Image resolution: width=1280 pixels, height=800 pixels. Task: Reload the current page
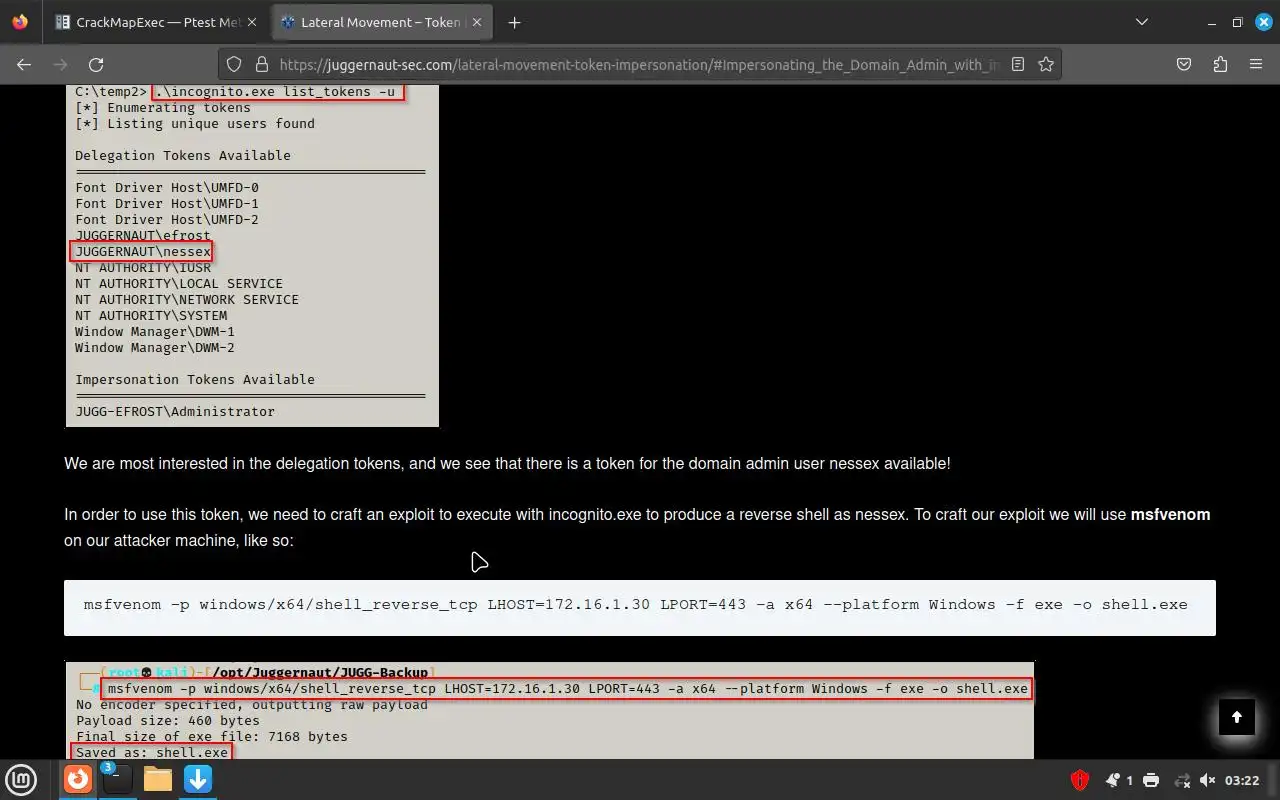click(96, 64)
